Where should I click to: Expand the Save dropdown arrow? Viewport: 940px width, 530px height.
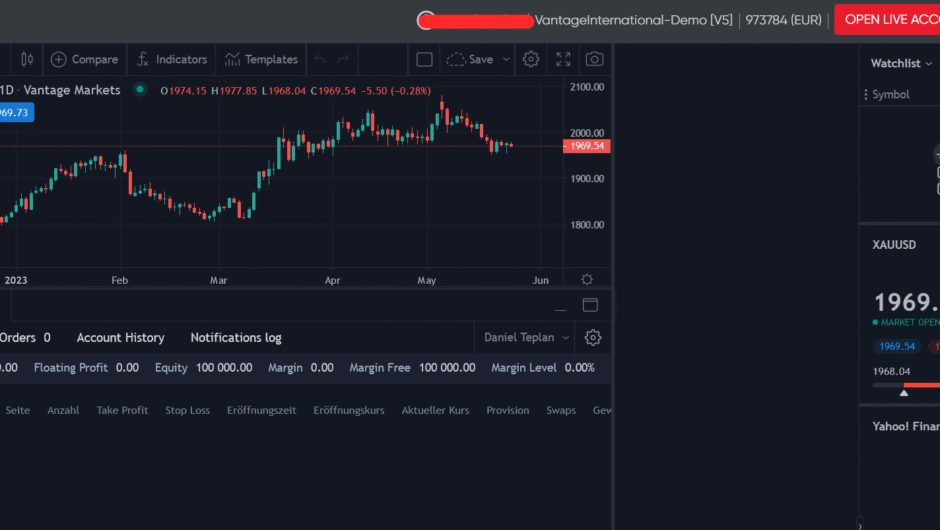coord(506,59)
